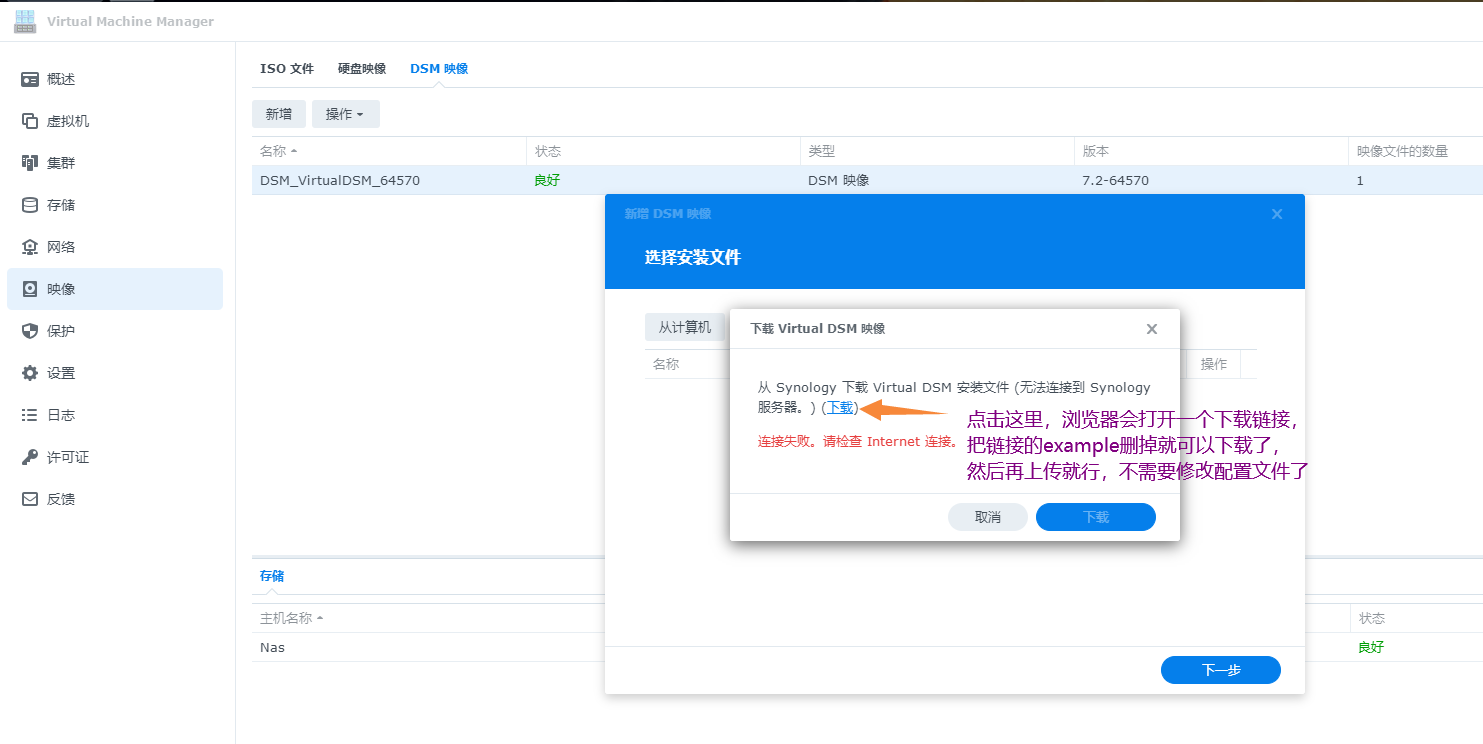Open the 操作 dropdown menu
The width and height of the screenshot is (1483, 744).
click(346, 114)
